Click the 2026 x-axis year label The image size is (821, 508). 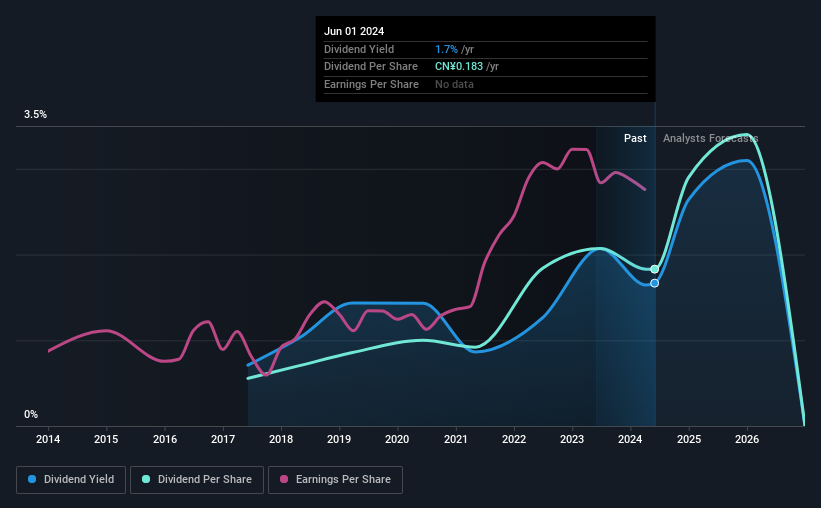click(x=747, y=439)
